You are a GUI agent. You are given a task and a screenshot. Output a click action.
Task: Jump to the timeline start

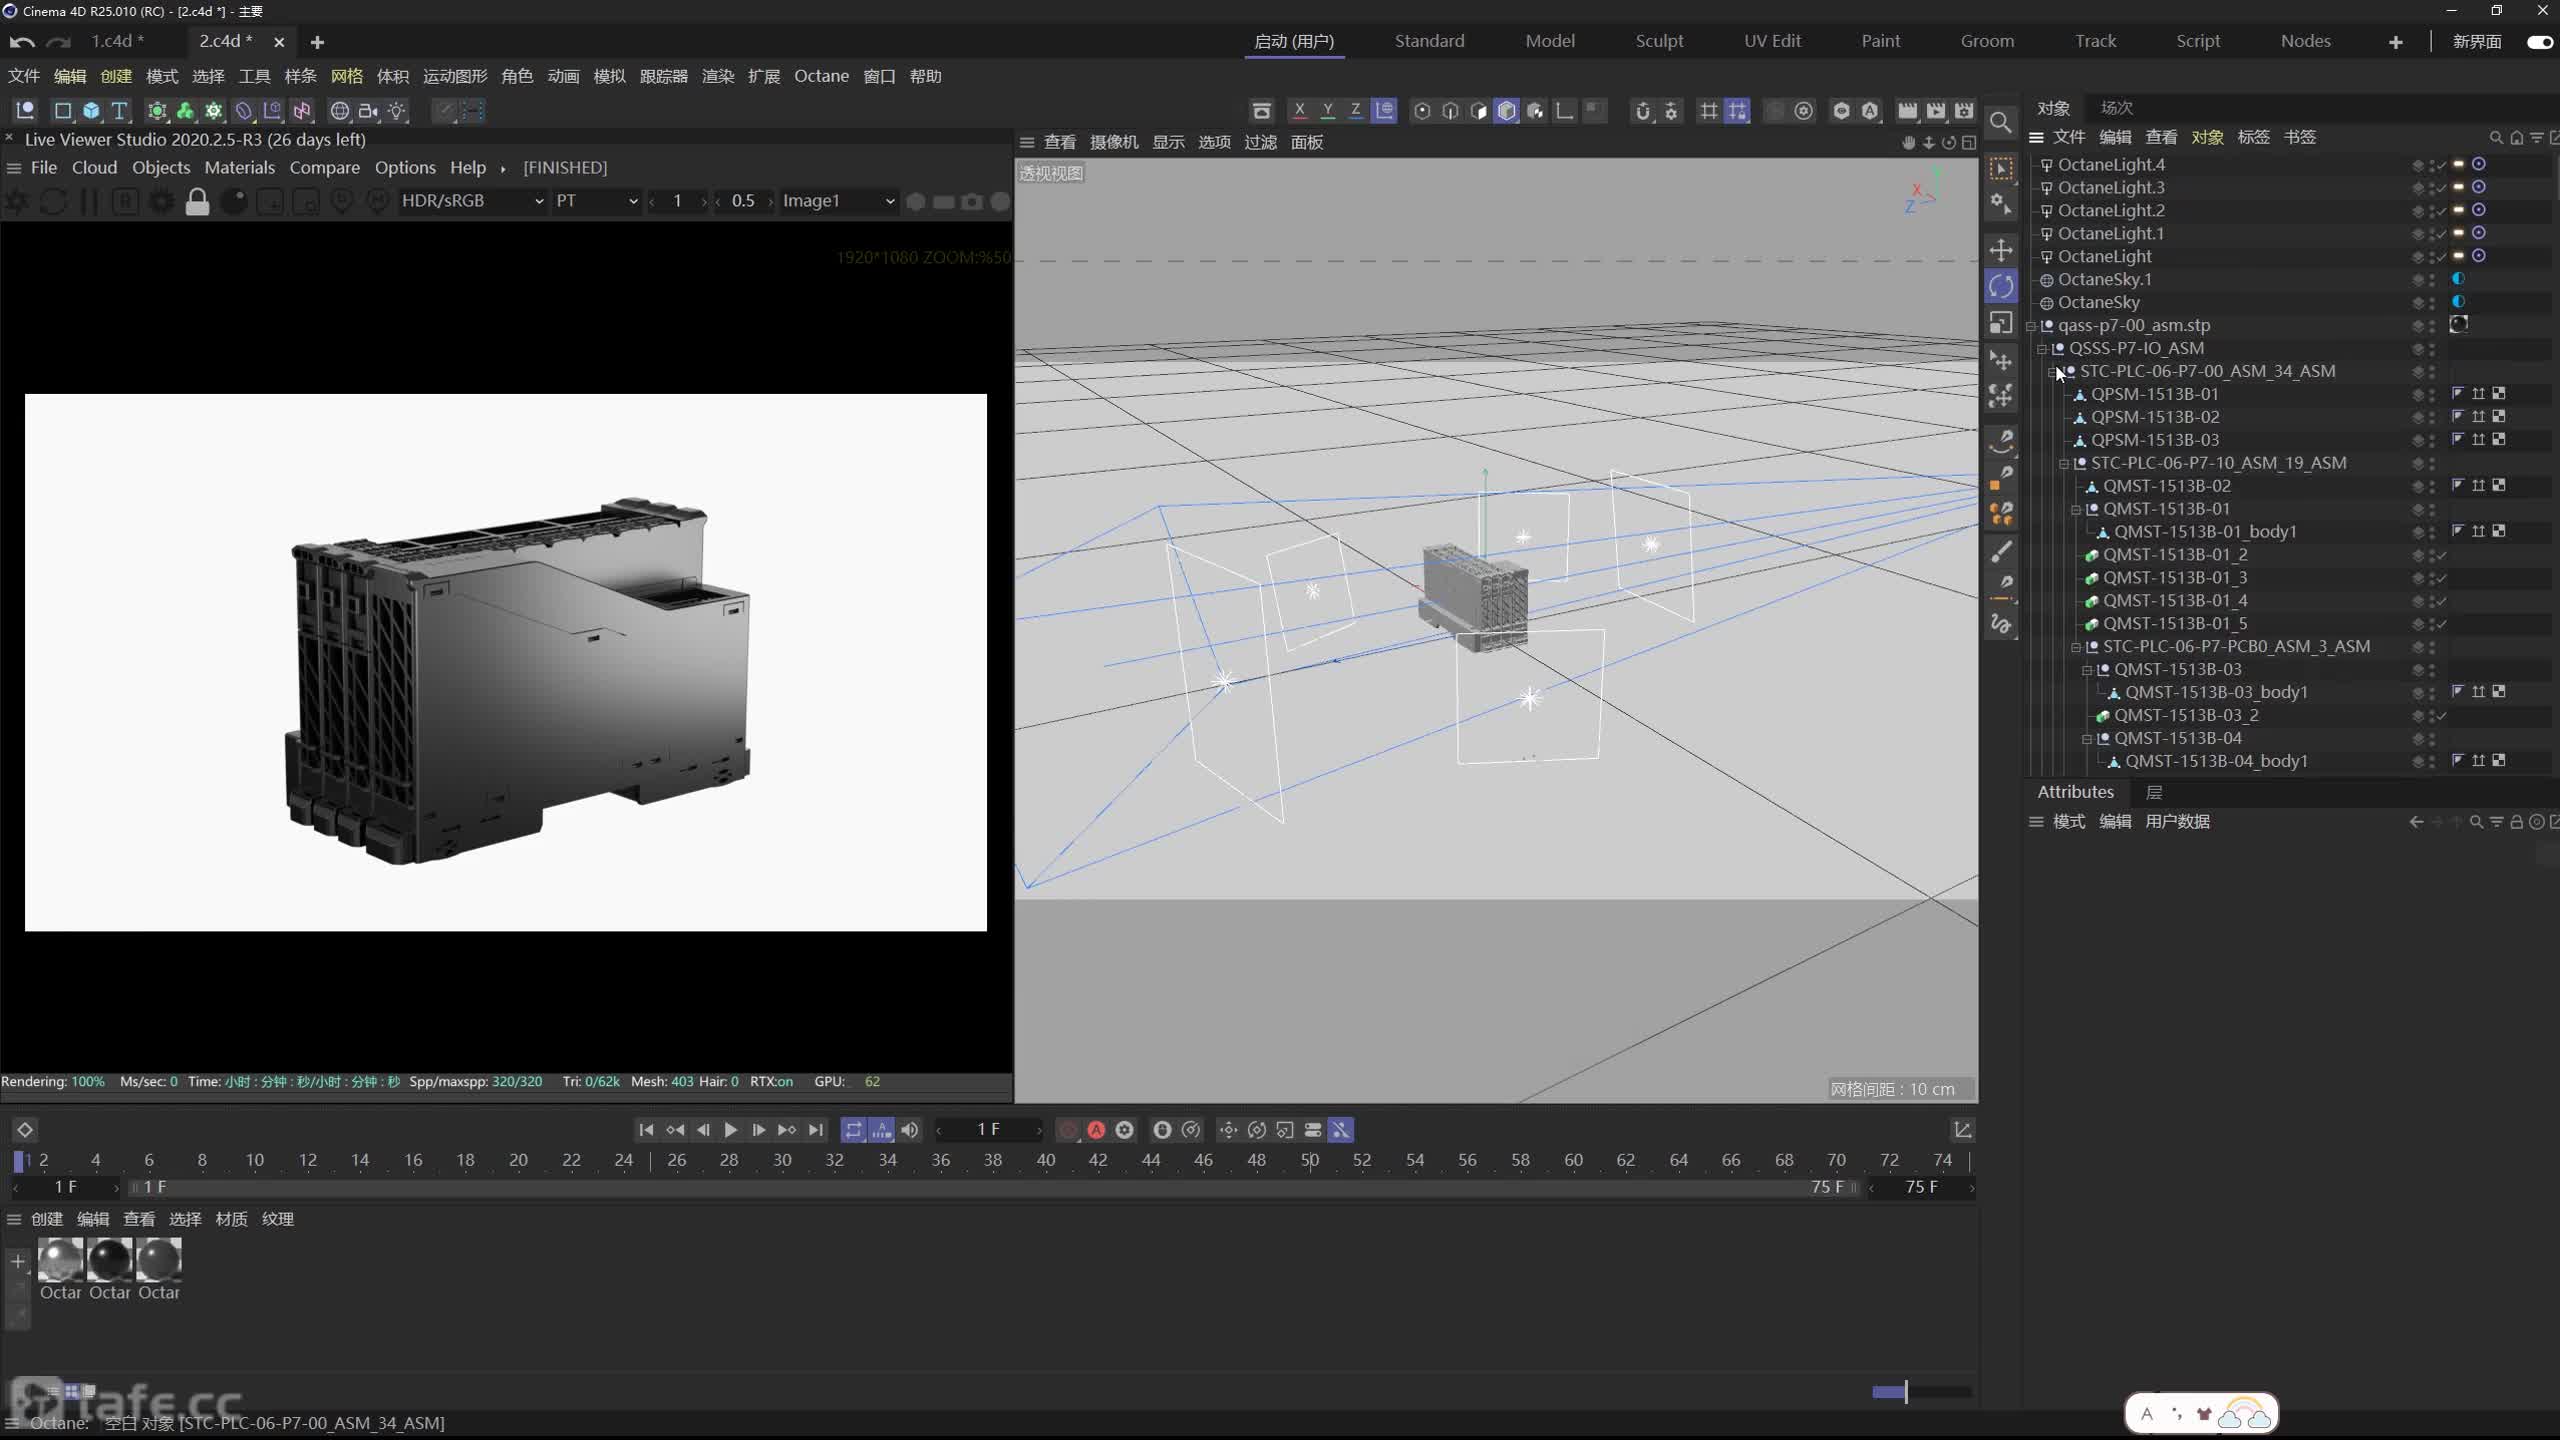646,1130
